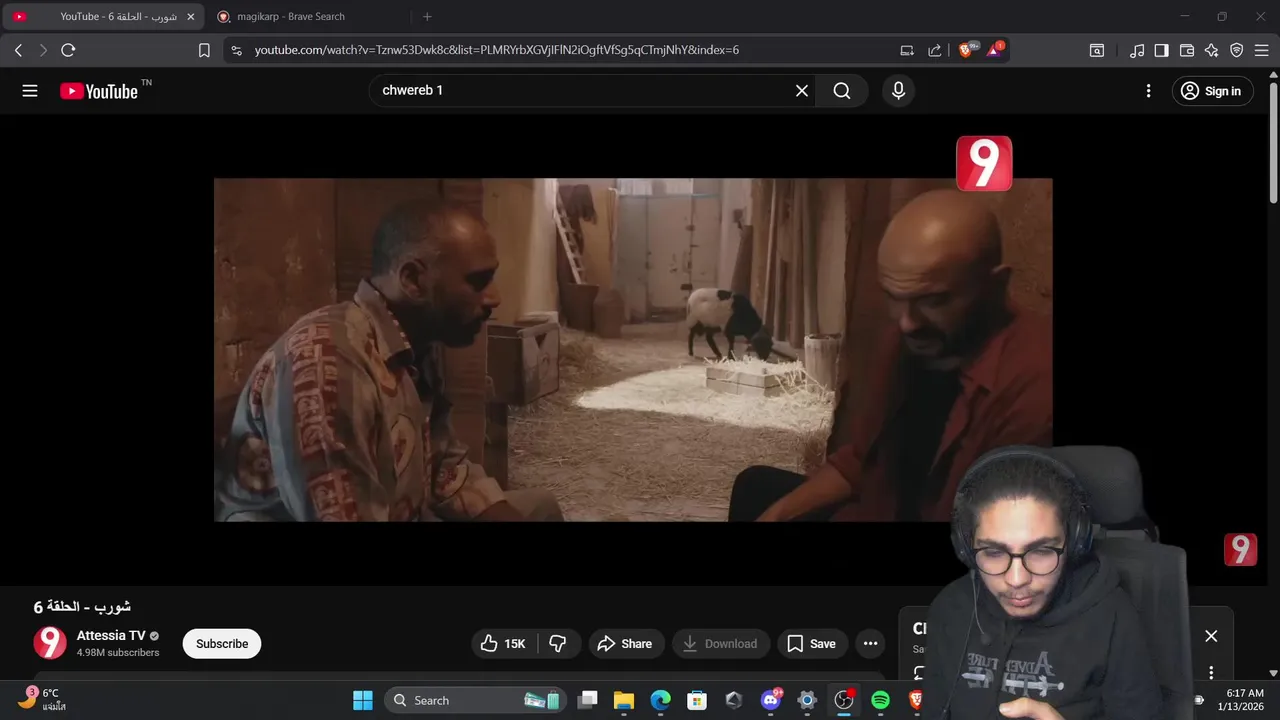Click the browser address bar URL
Image resolution: width=1280 pixels, height=720 pixels.
pos(497,50)
